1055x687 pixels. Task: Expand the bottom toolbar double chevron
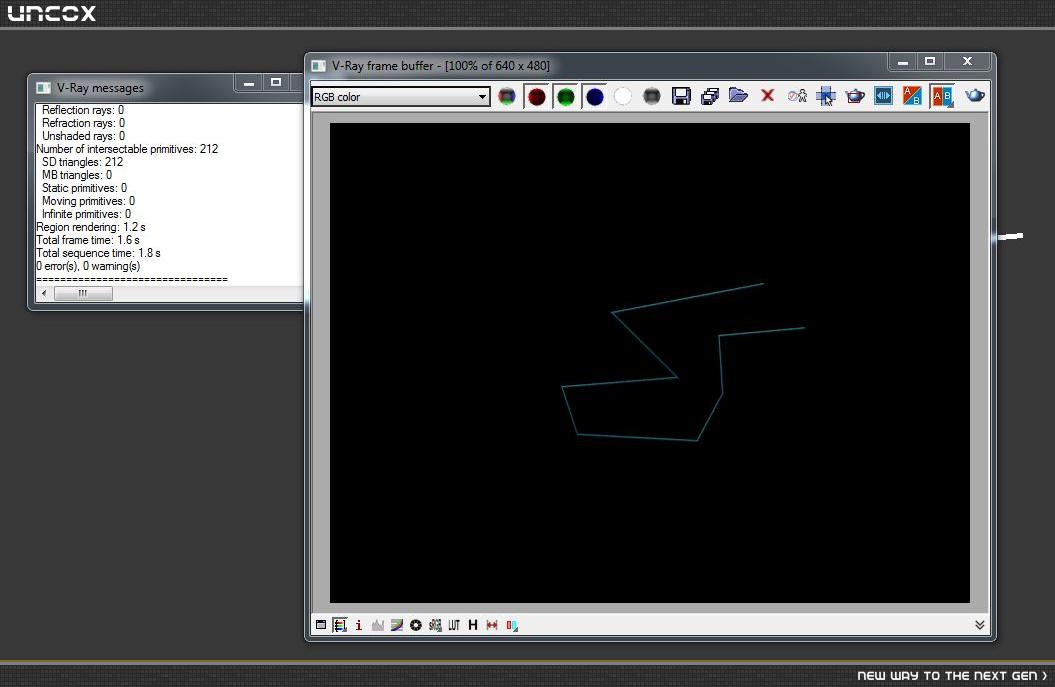[980, 625]
